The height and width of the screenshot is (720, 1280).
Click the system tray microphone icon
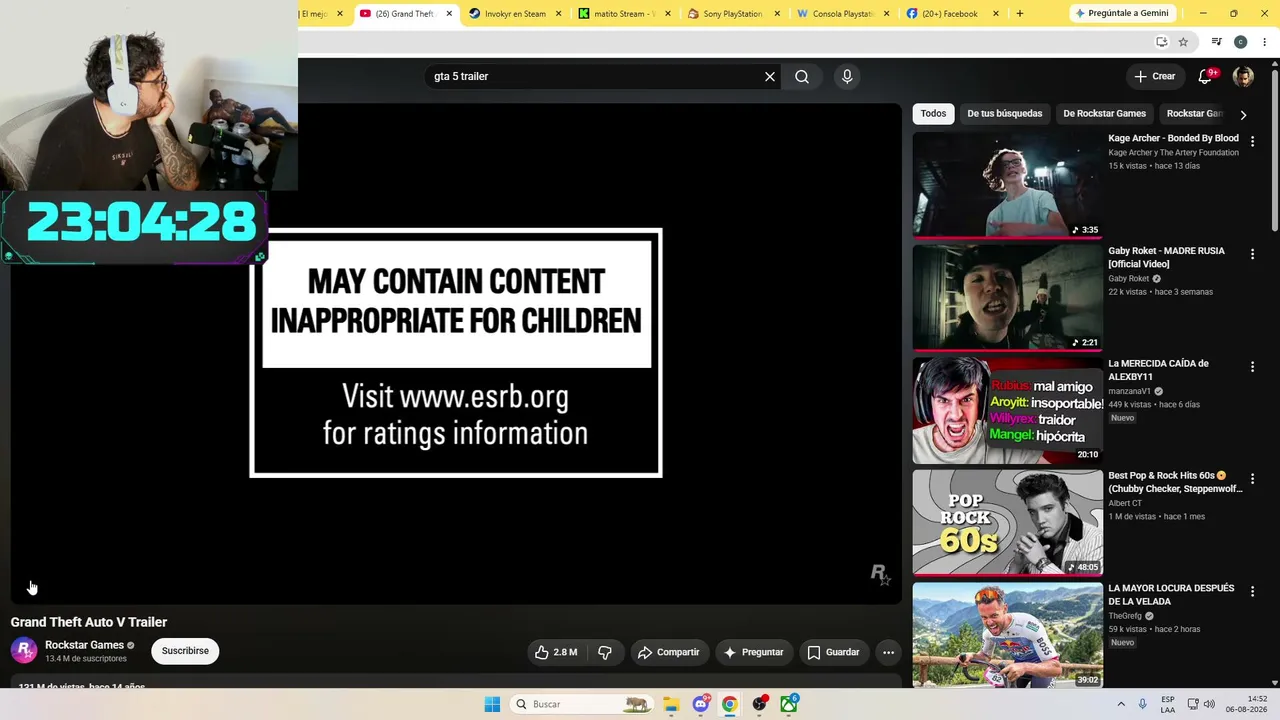tap(1143, 704)
